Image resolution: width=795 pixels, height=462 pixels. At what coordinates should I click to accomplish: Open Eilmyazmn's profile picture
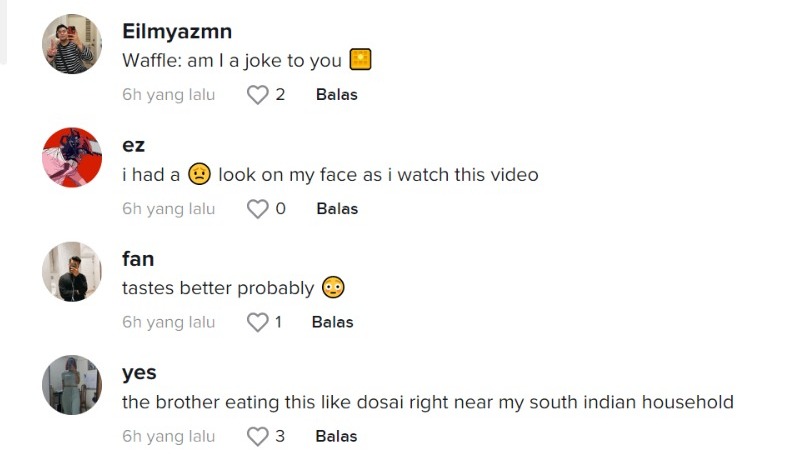(x=72, y=44)
